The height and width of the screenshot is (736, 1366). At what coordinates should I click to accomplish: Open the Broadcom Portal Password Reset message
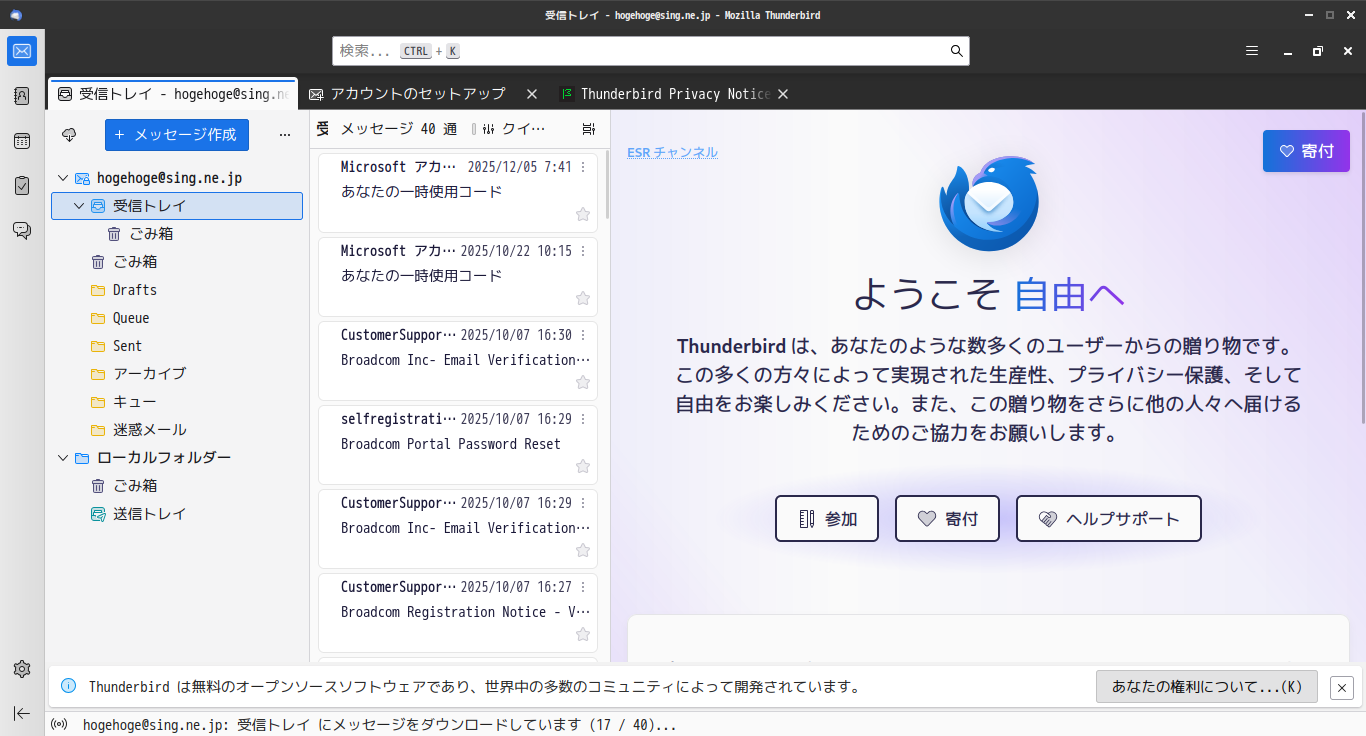[x=458, y=445]
